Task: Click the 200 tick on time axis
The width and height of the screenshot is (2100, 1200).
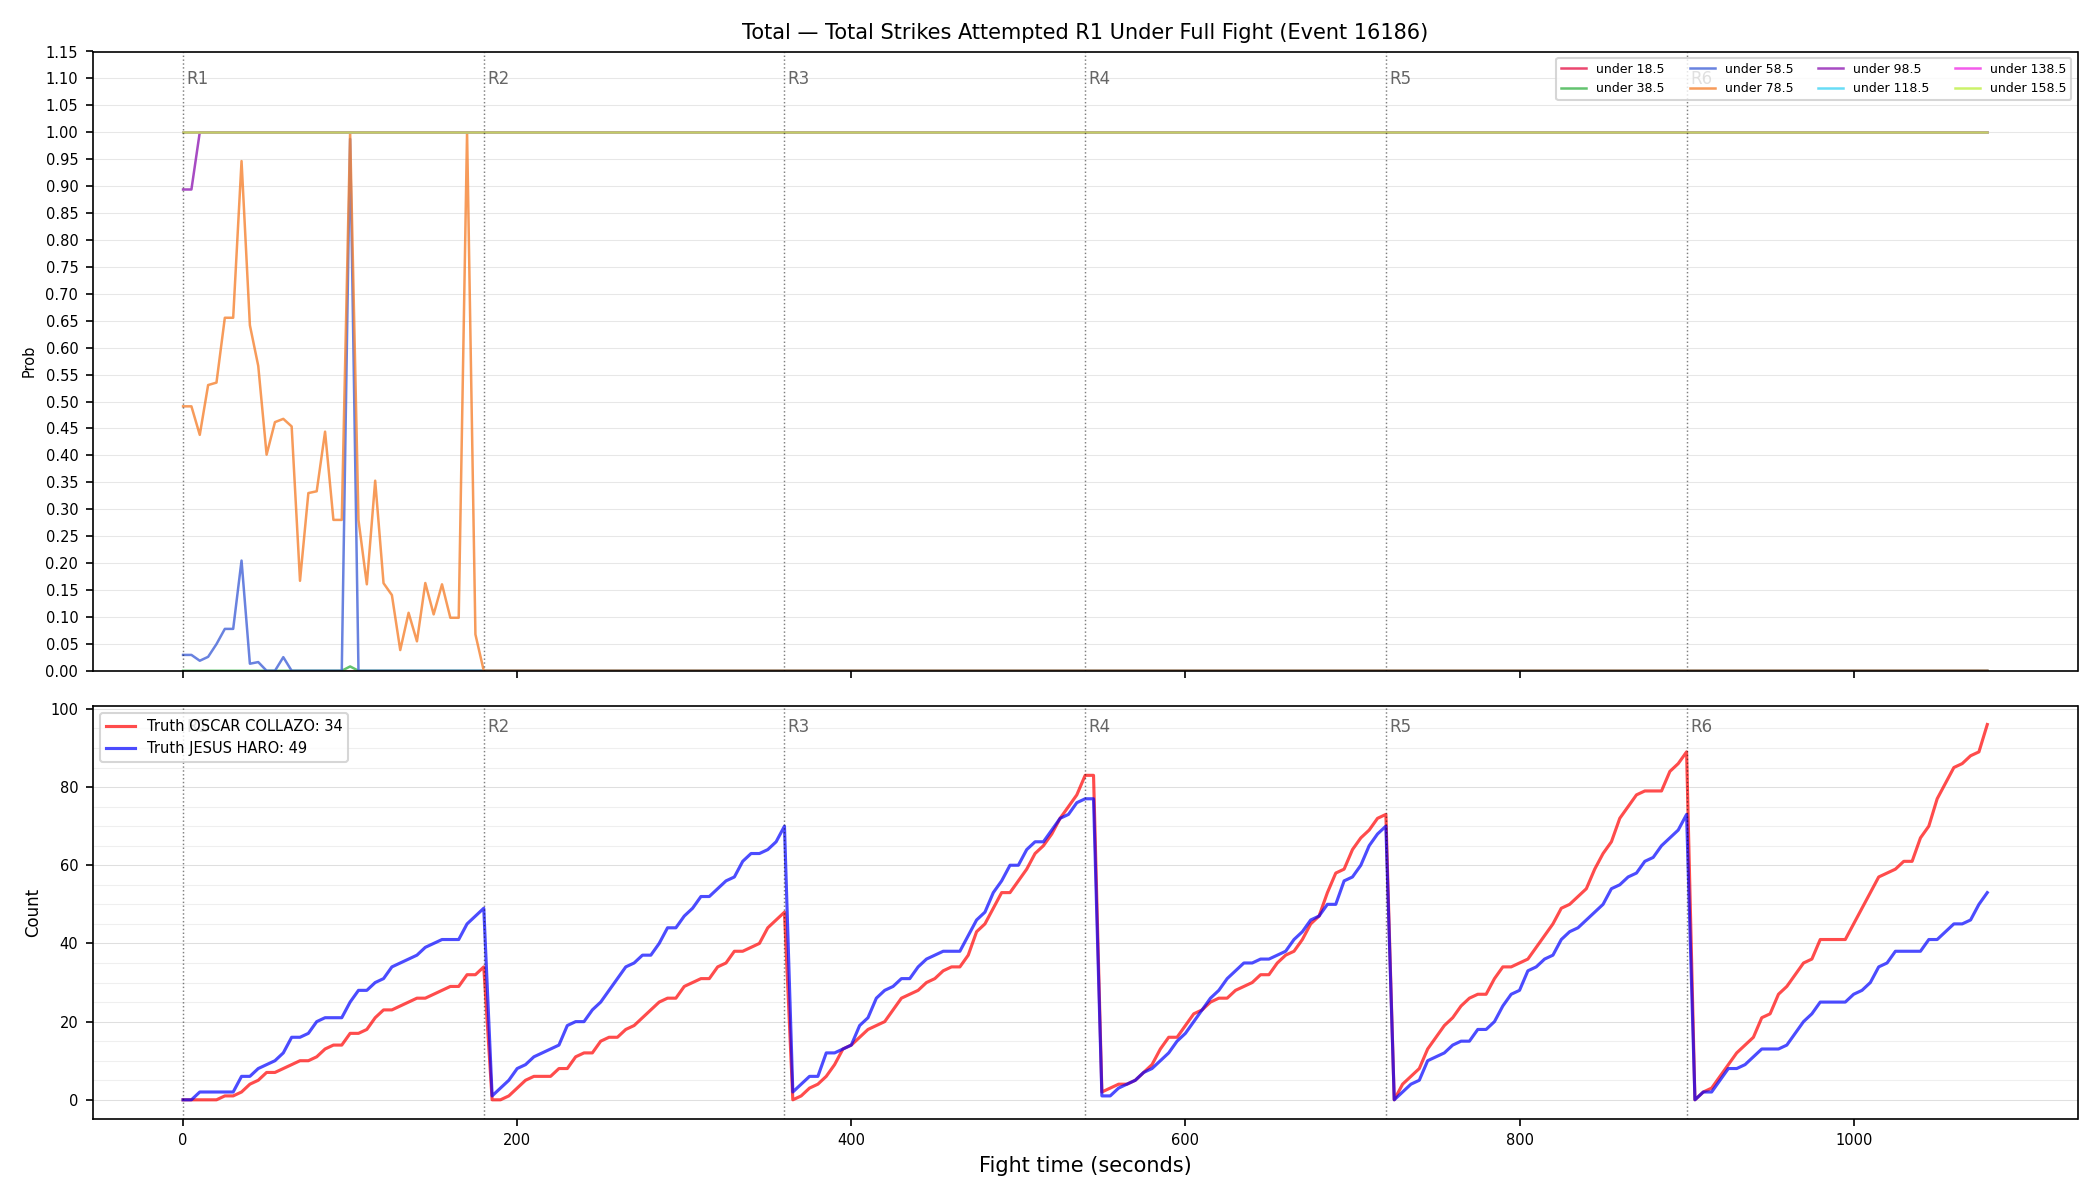Action: click(517, 1139)
